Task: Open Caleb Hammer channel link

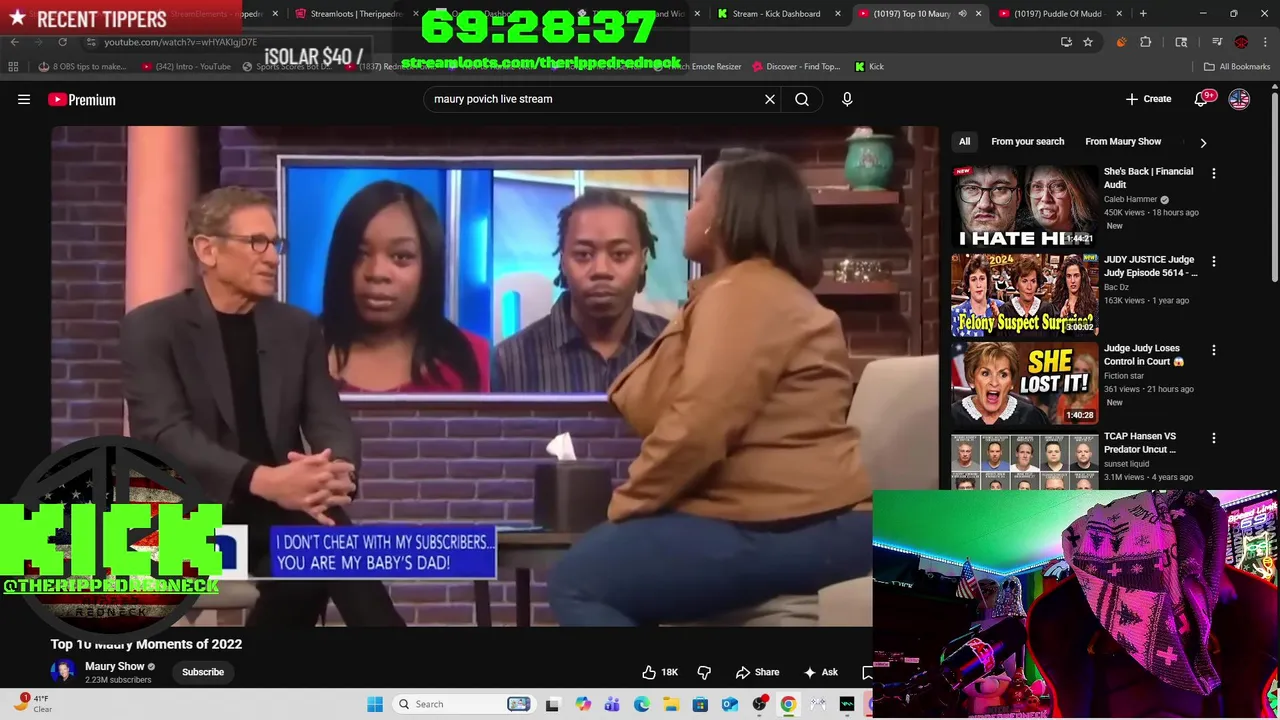Action: click(x=1130, y=199)
